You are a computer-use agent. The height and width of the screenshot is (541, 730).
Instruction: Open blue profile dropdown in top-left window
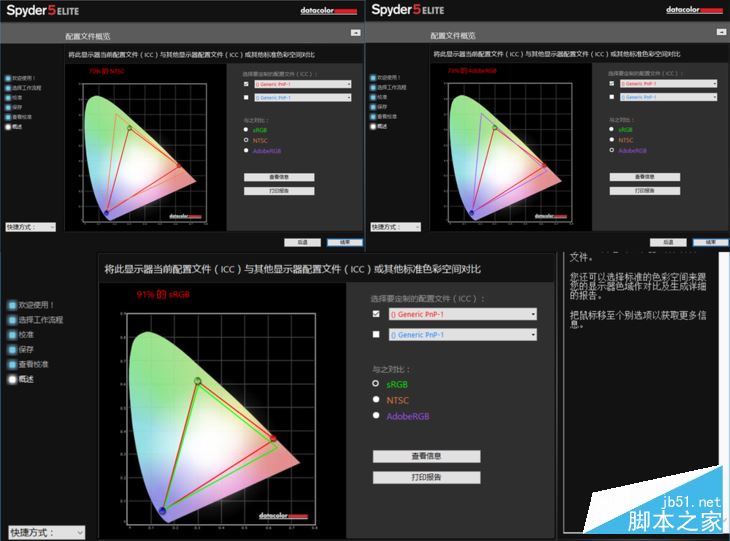pyautogui.click(x=303, y=98)
